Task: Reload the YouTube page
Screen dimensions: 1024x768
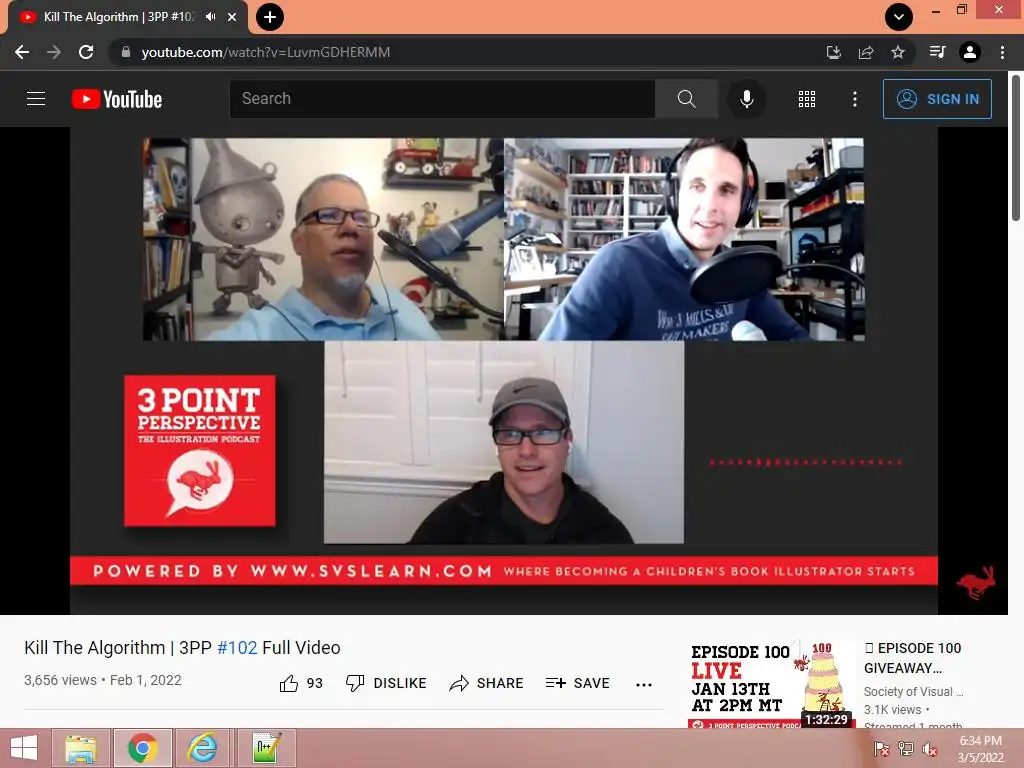Action: pyautogui.click(x=86, y=52)
